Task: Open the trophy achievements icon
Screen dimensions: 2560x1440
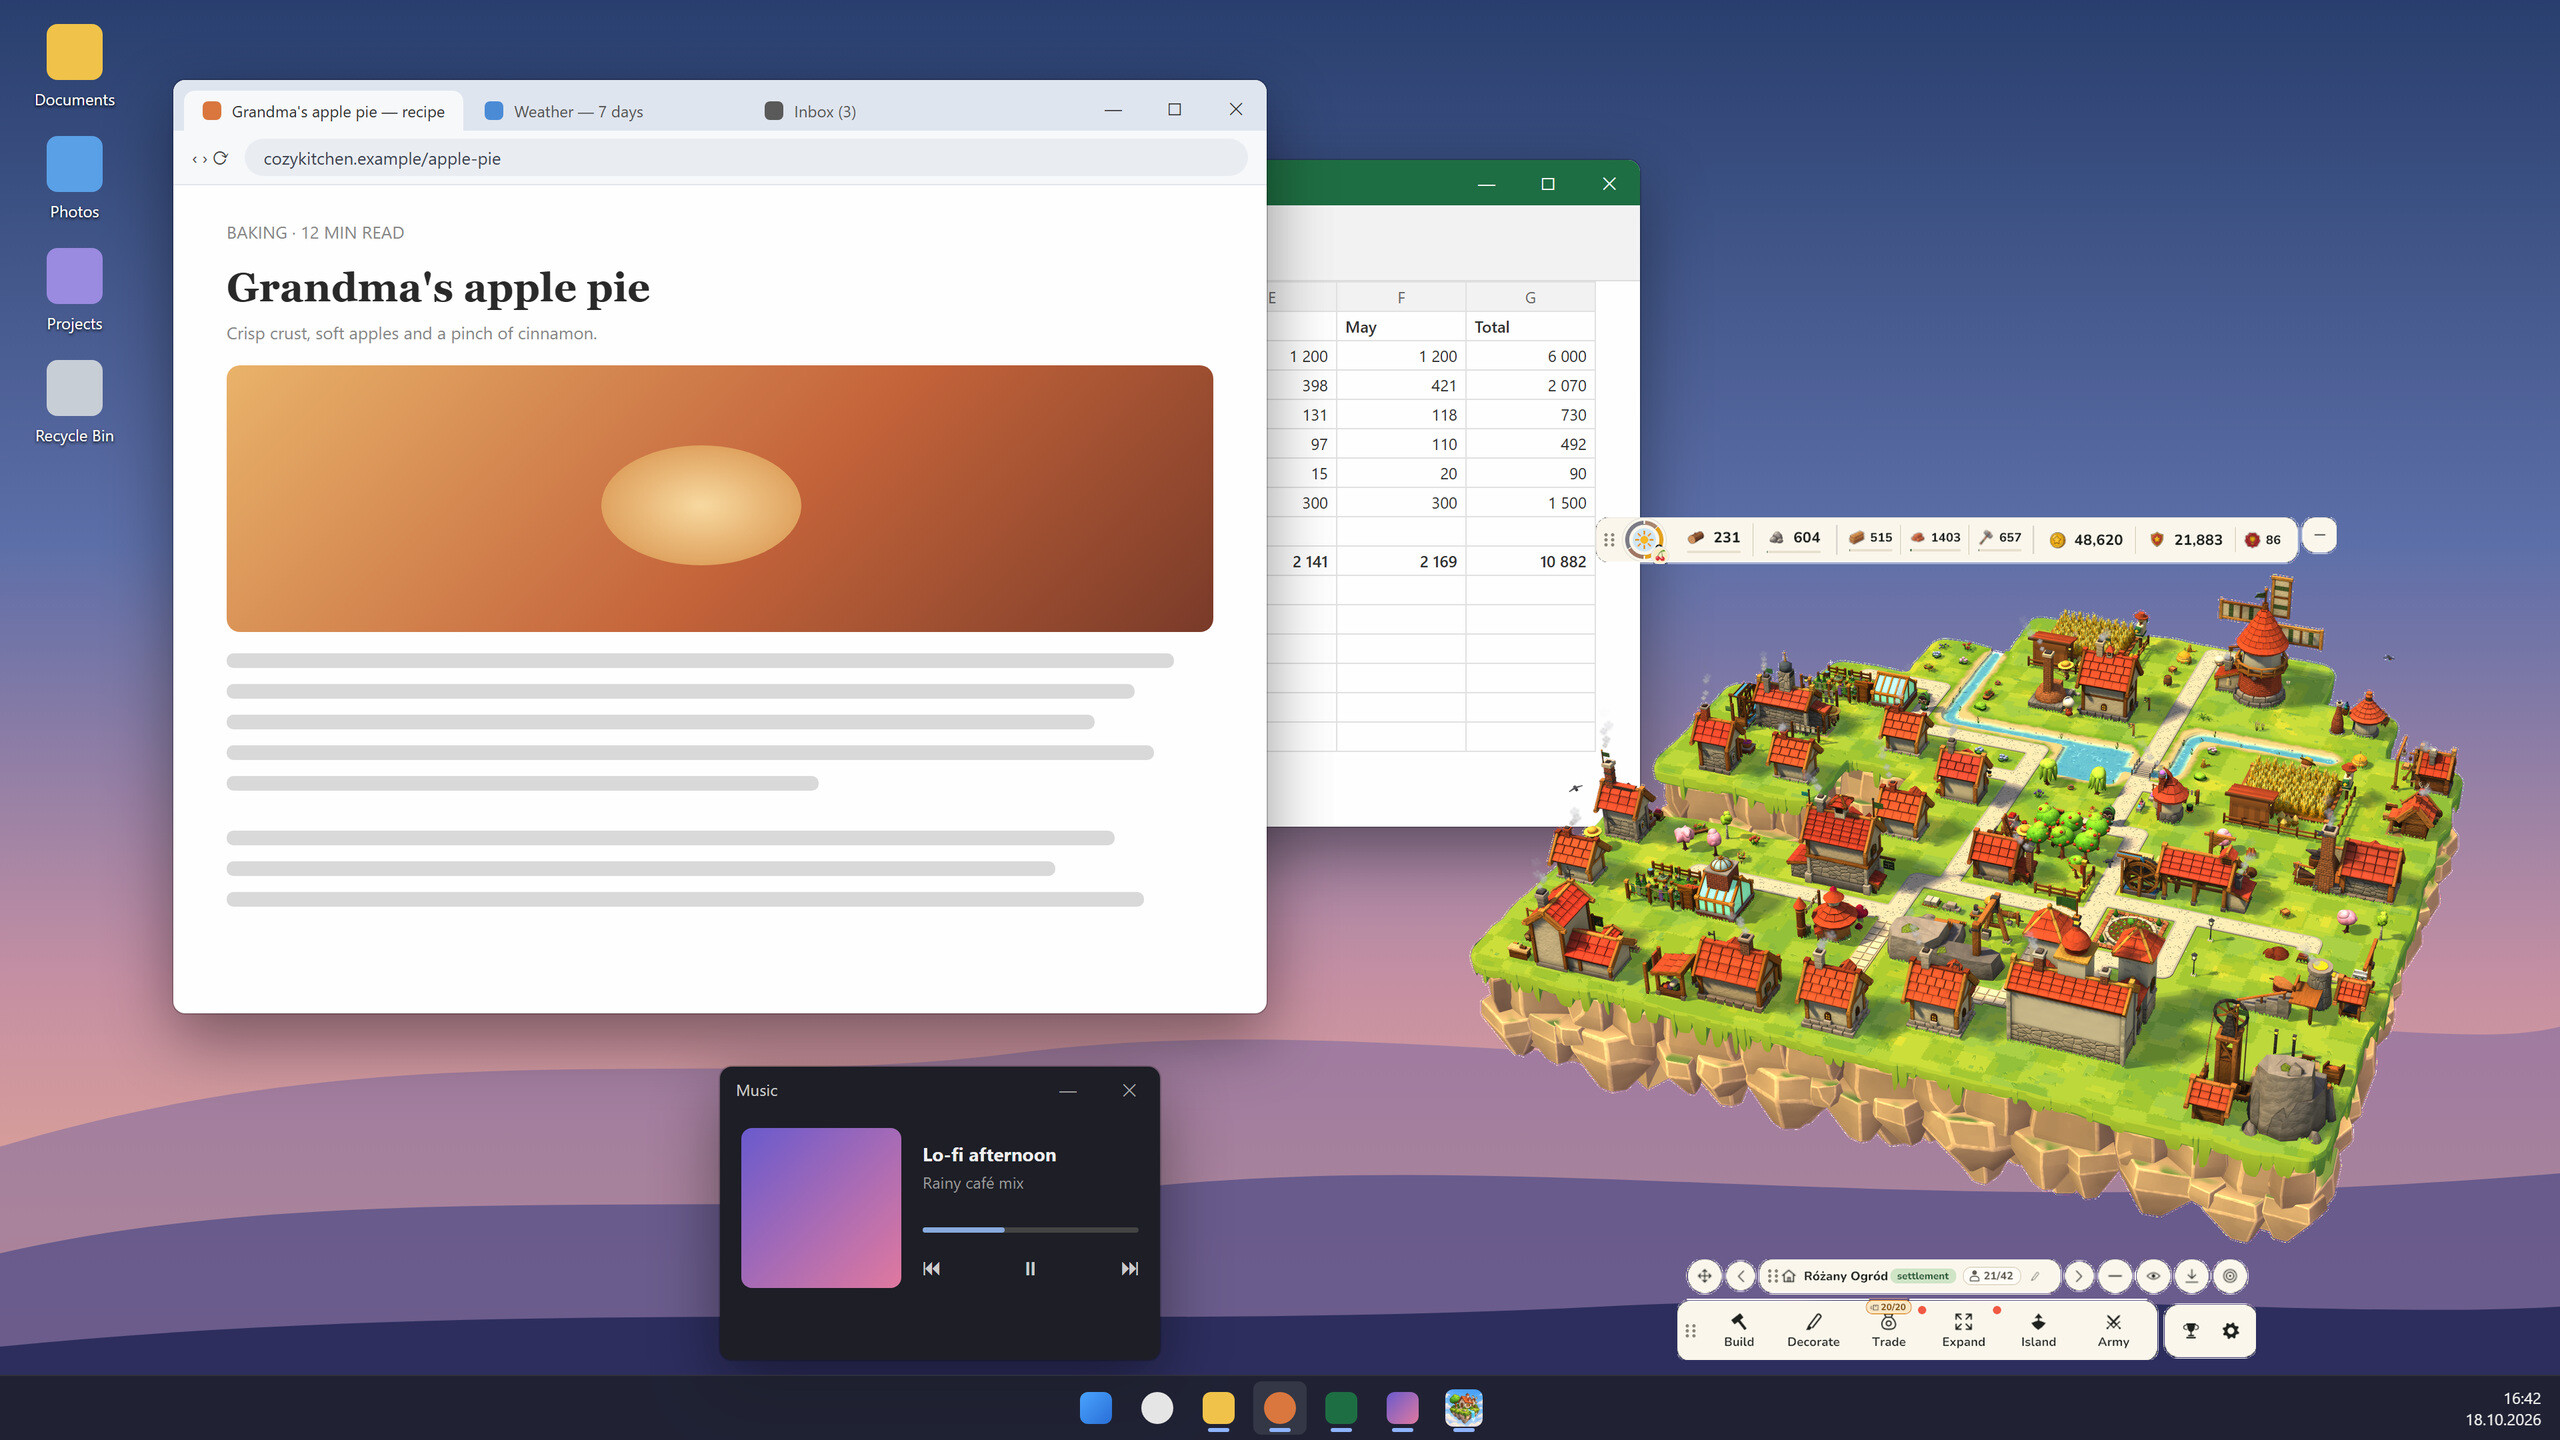Action: (x=2190, y=1331)
